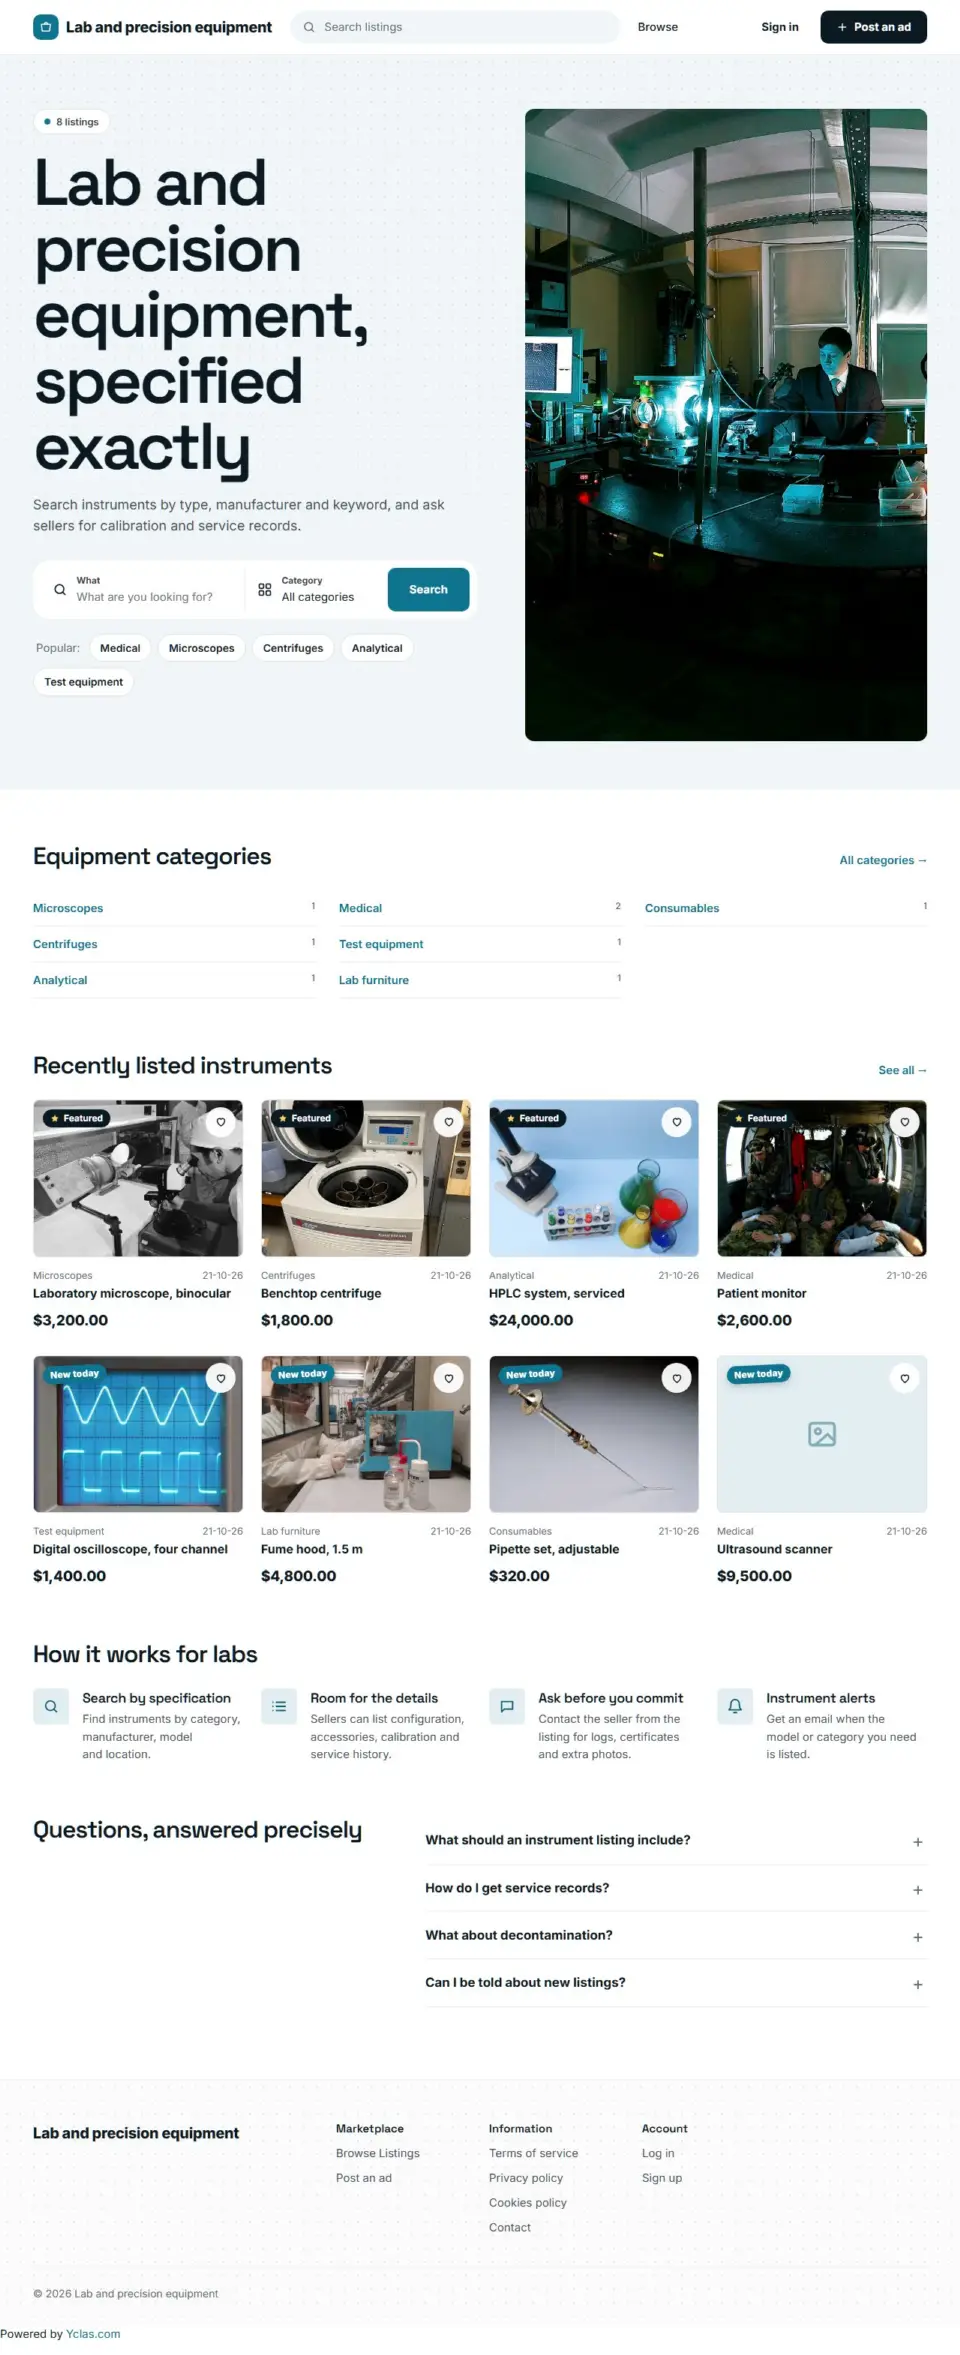Viewport: 960px width, 2355px height.
Task: Open footer Contact link
Action: (x=510, y=2227)
